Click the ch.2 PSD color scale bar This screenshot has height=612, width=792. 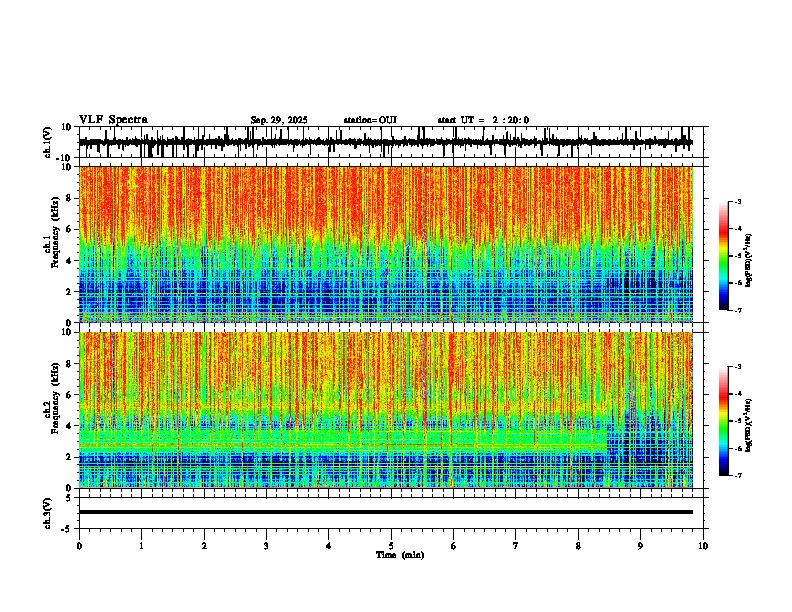tap(724, 421)
